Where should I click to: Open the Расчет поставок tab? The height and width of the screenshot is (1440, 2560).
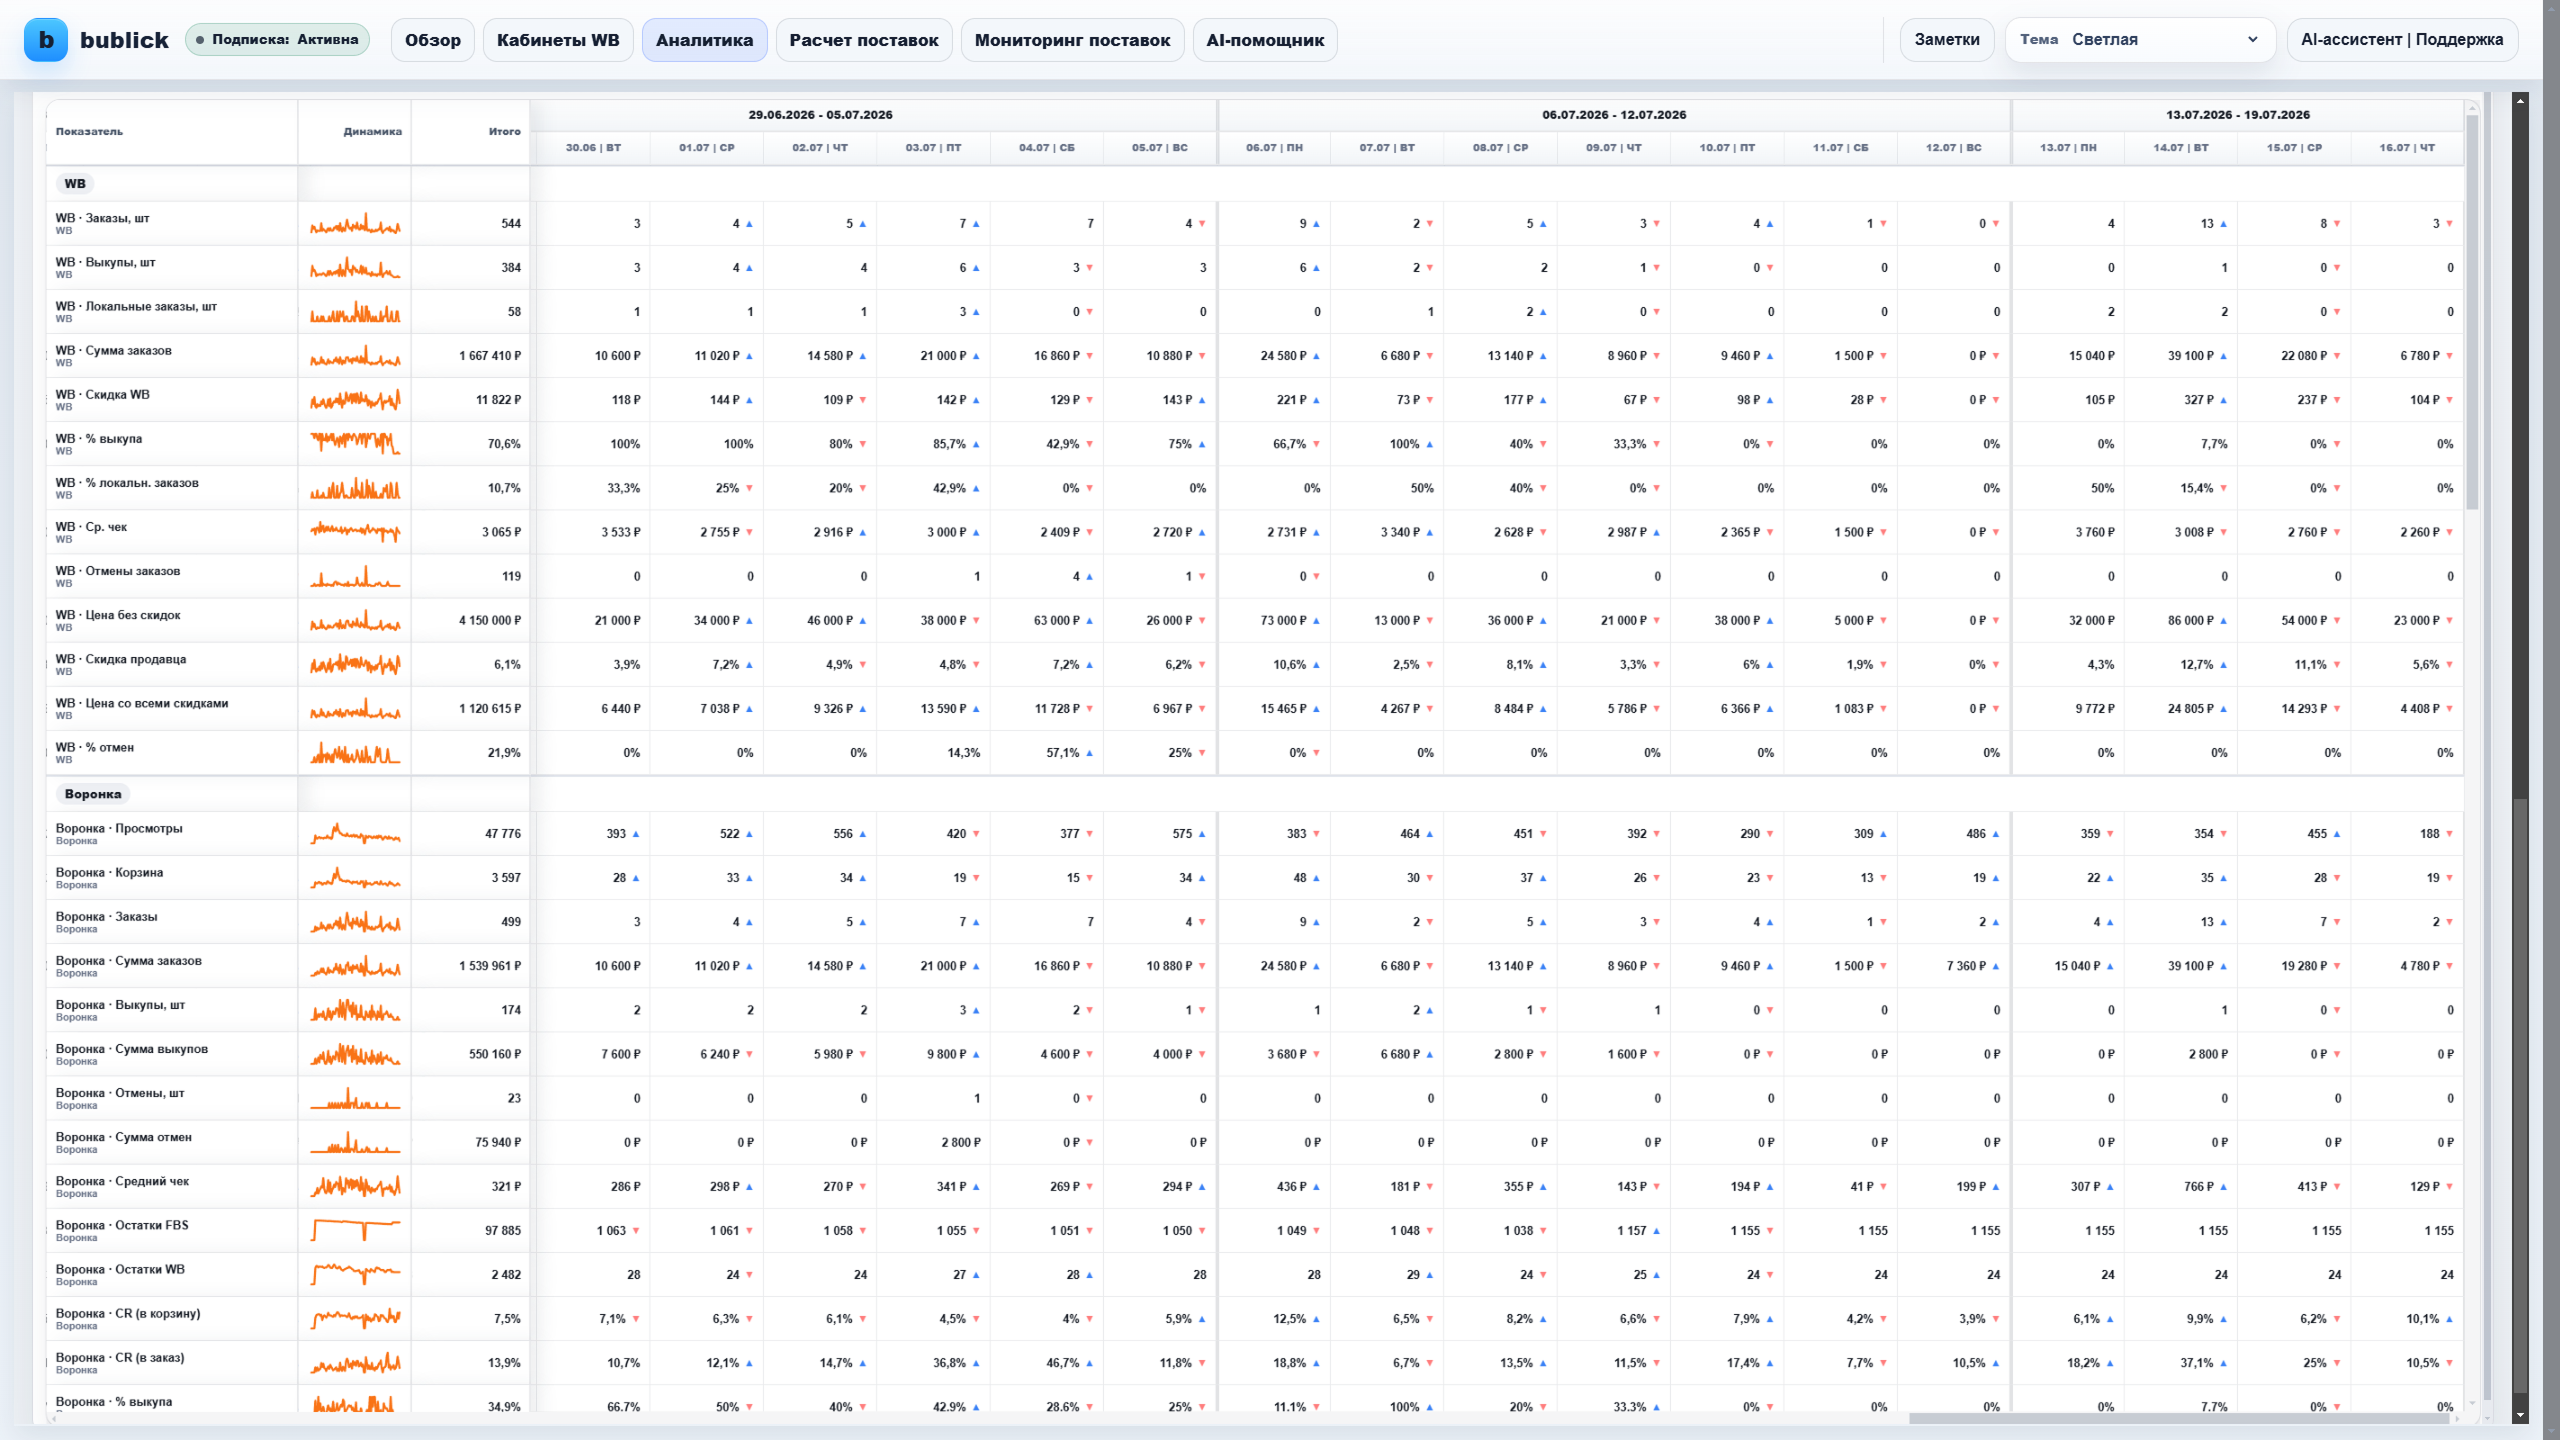[864, 40]
